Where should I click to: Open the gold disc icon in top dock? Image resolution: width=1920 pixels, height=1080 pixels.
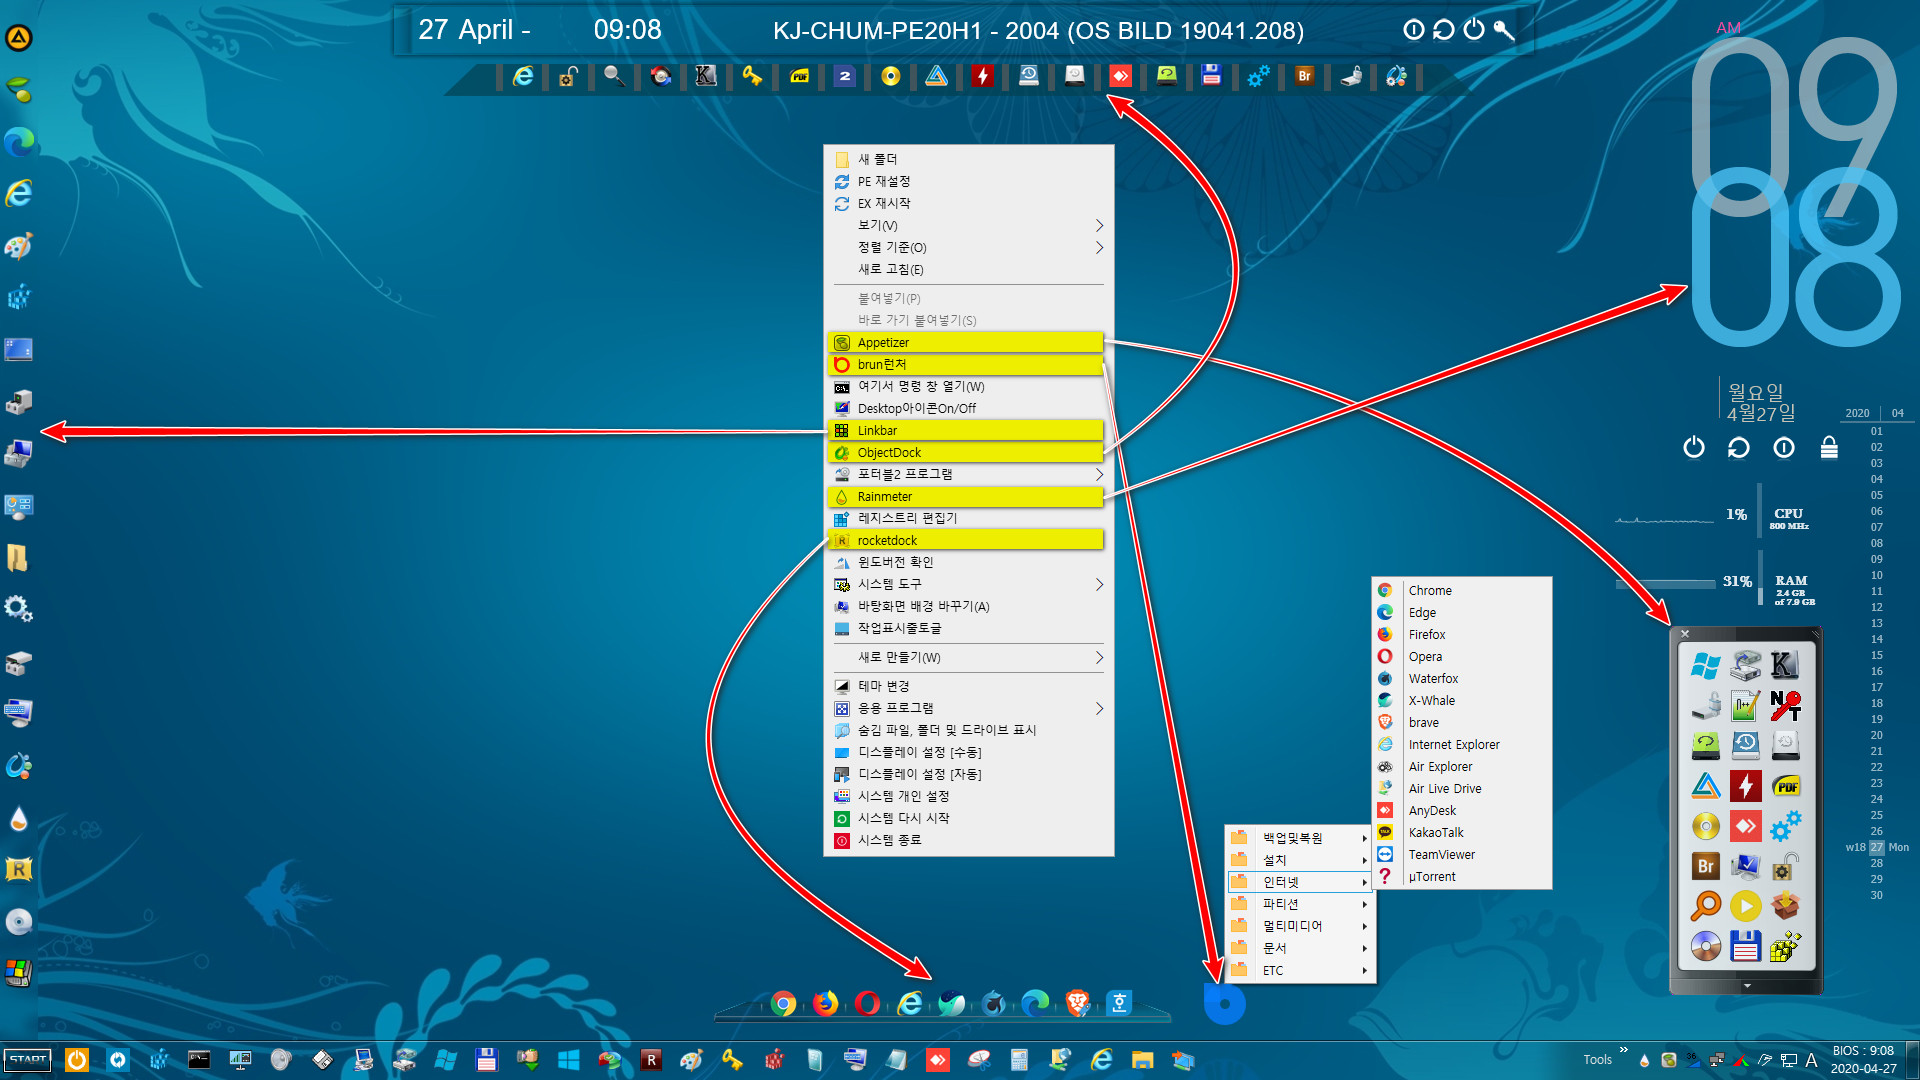[890, 76]
